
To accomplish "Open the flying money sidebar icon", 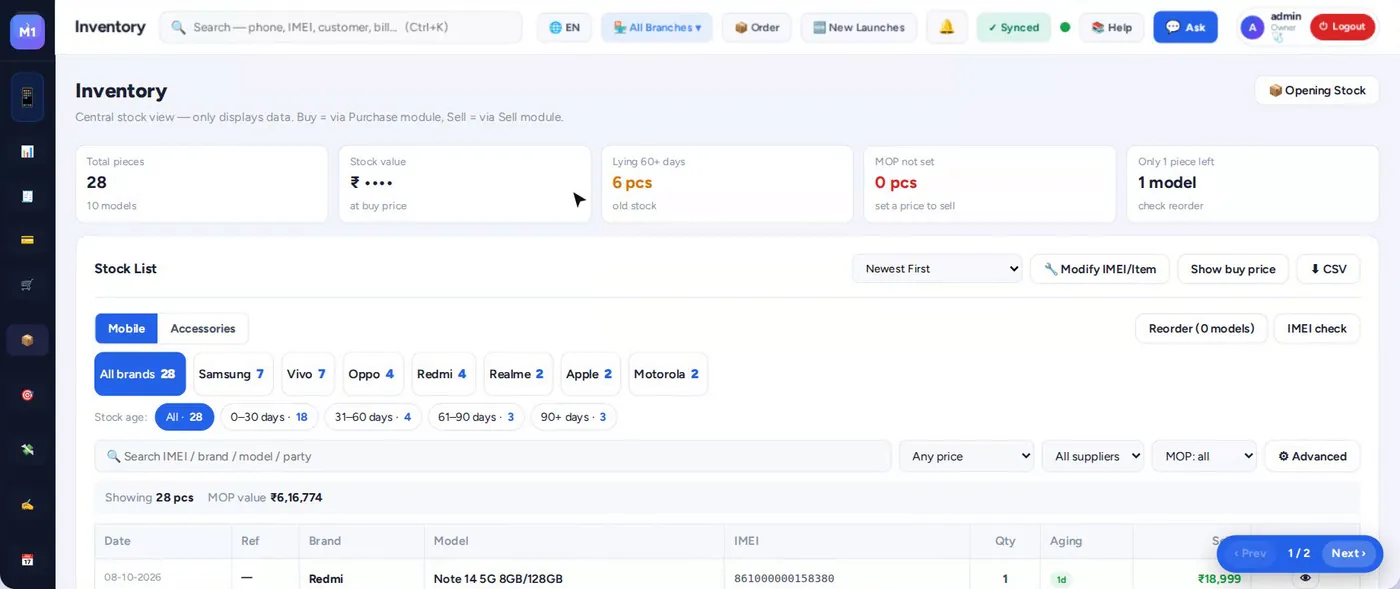I will point(27,450).
